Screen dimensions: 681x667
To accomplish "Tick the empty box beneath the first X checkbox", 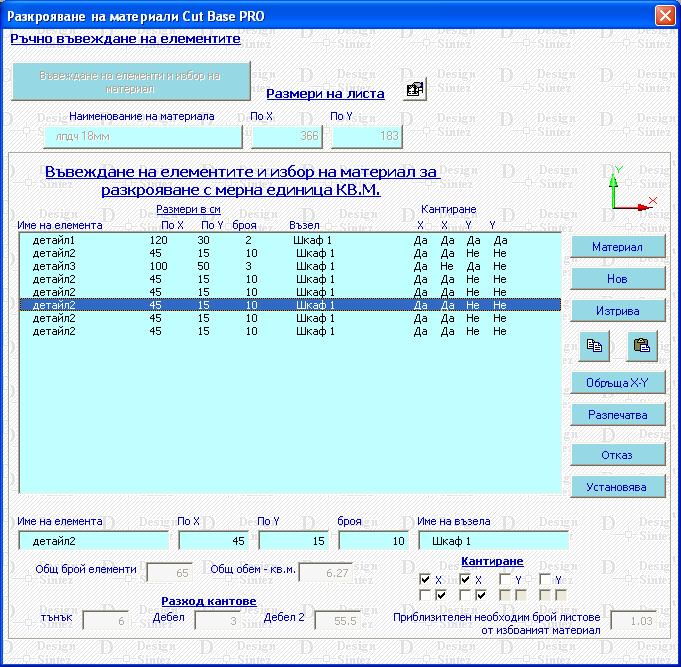I will 425,595.
